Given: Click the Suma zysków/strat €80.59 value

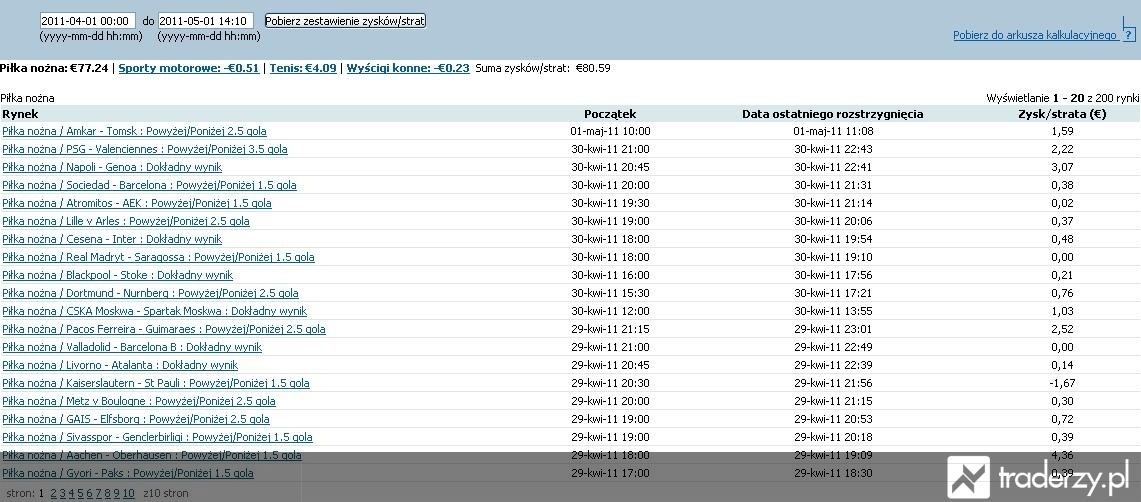Looking at the screenshot, I should click(593, 68).
